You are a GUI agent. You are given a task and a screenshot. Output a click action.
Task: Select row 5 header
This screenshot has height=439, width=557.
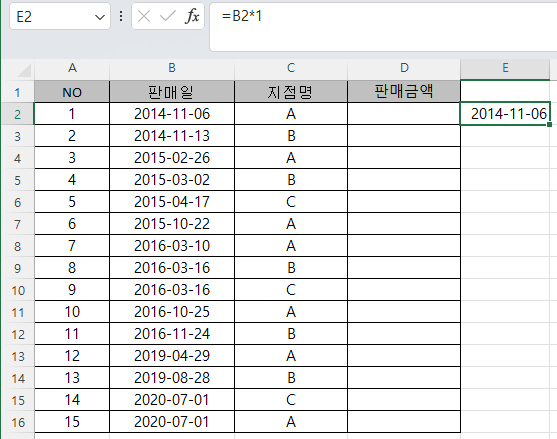tap(17, 180)
